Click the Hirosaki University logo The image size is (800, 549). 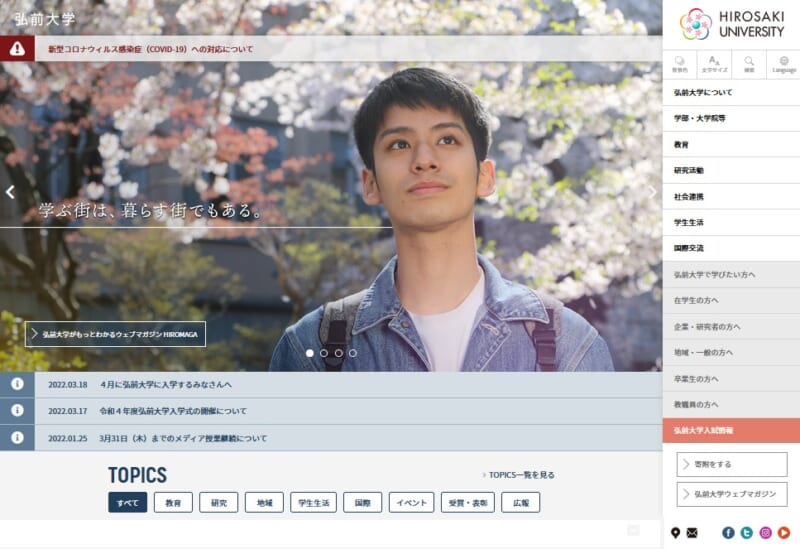coord(732,24)
